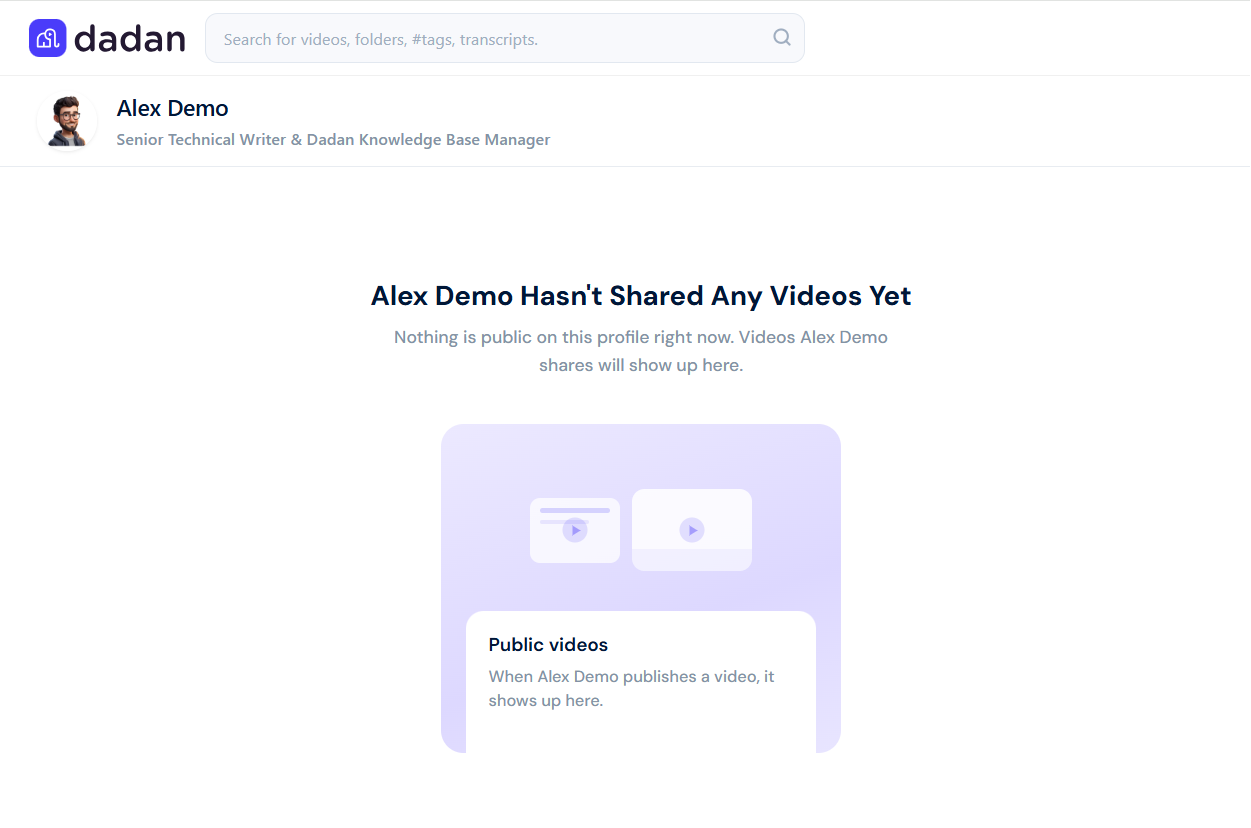The height and width of the screenshot is (828, 1251).
Task: Click the left video placeholder play icon
Action: point(575,530)
